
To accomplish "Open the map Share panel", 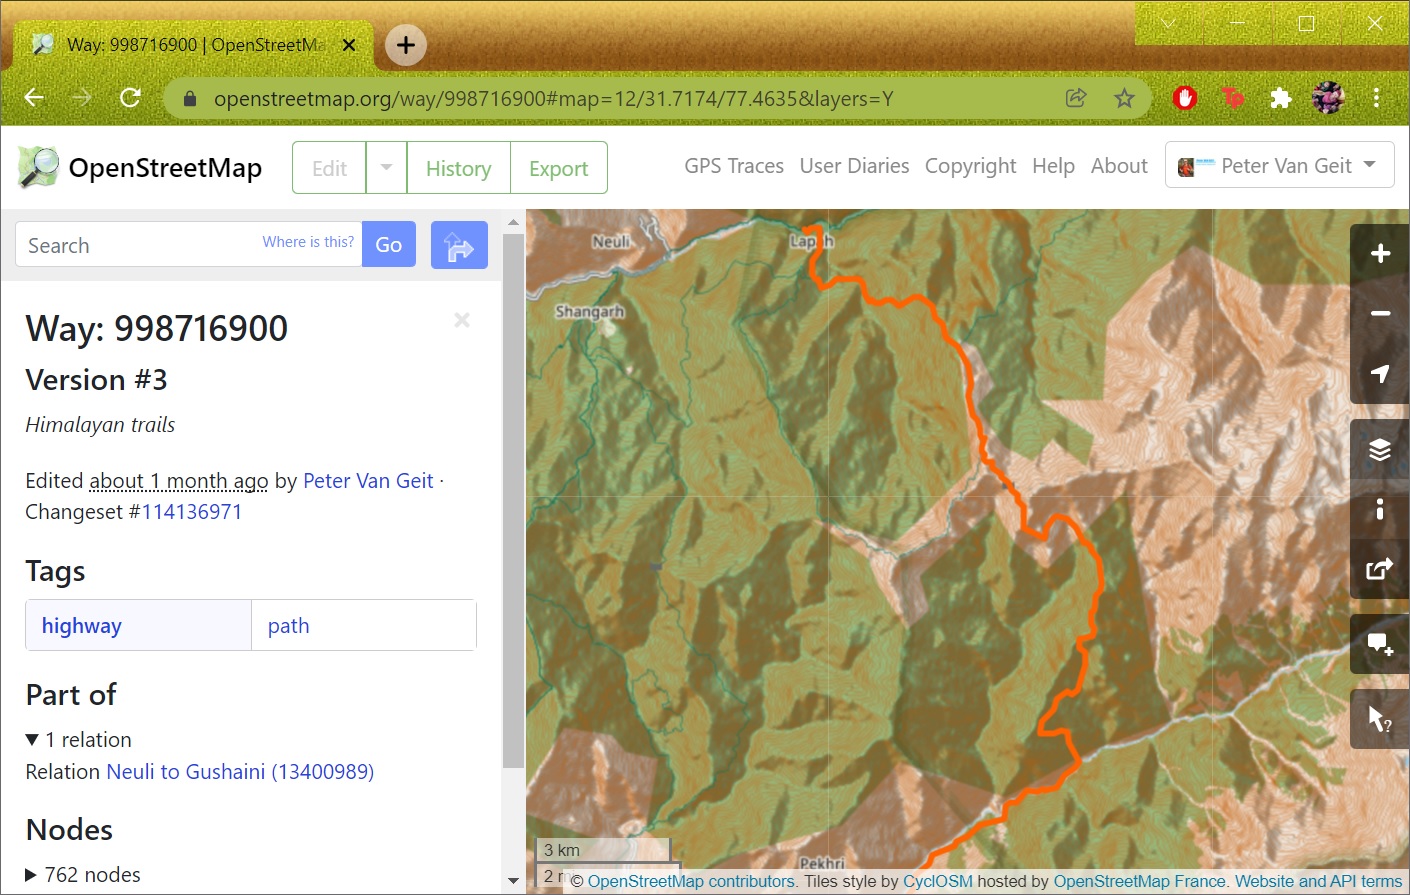I will [x=1380, y=570].
